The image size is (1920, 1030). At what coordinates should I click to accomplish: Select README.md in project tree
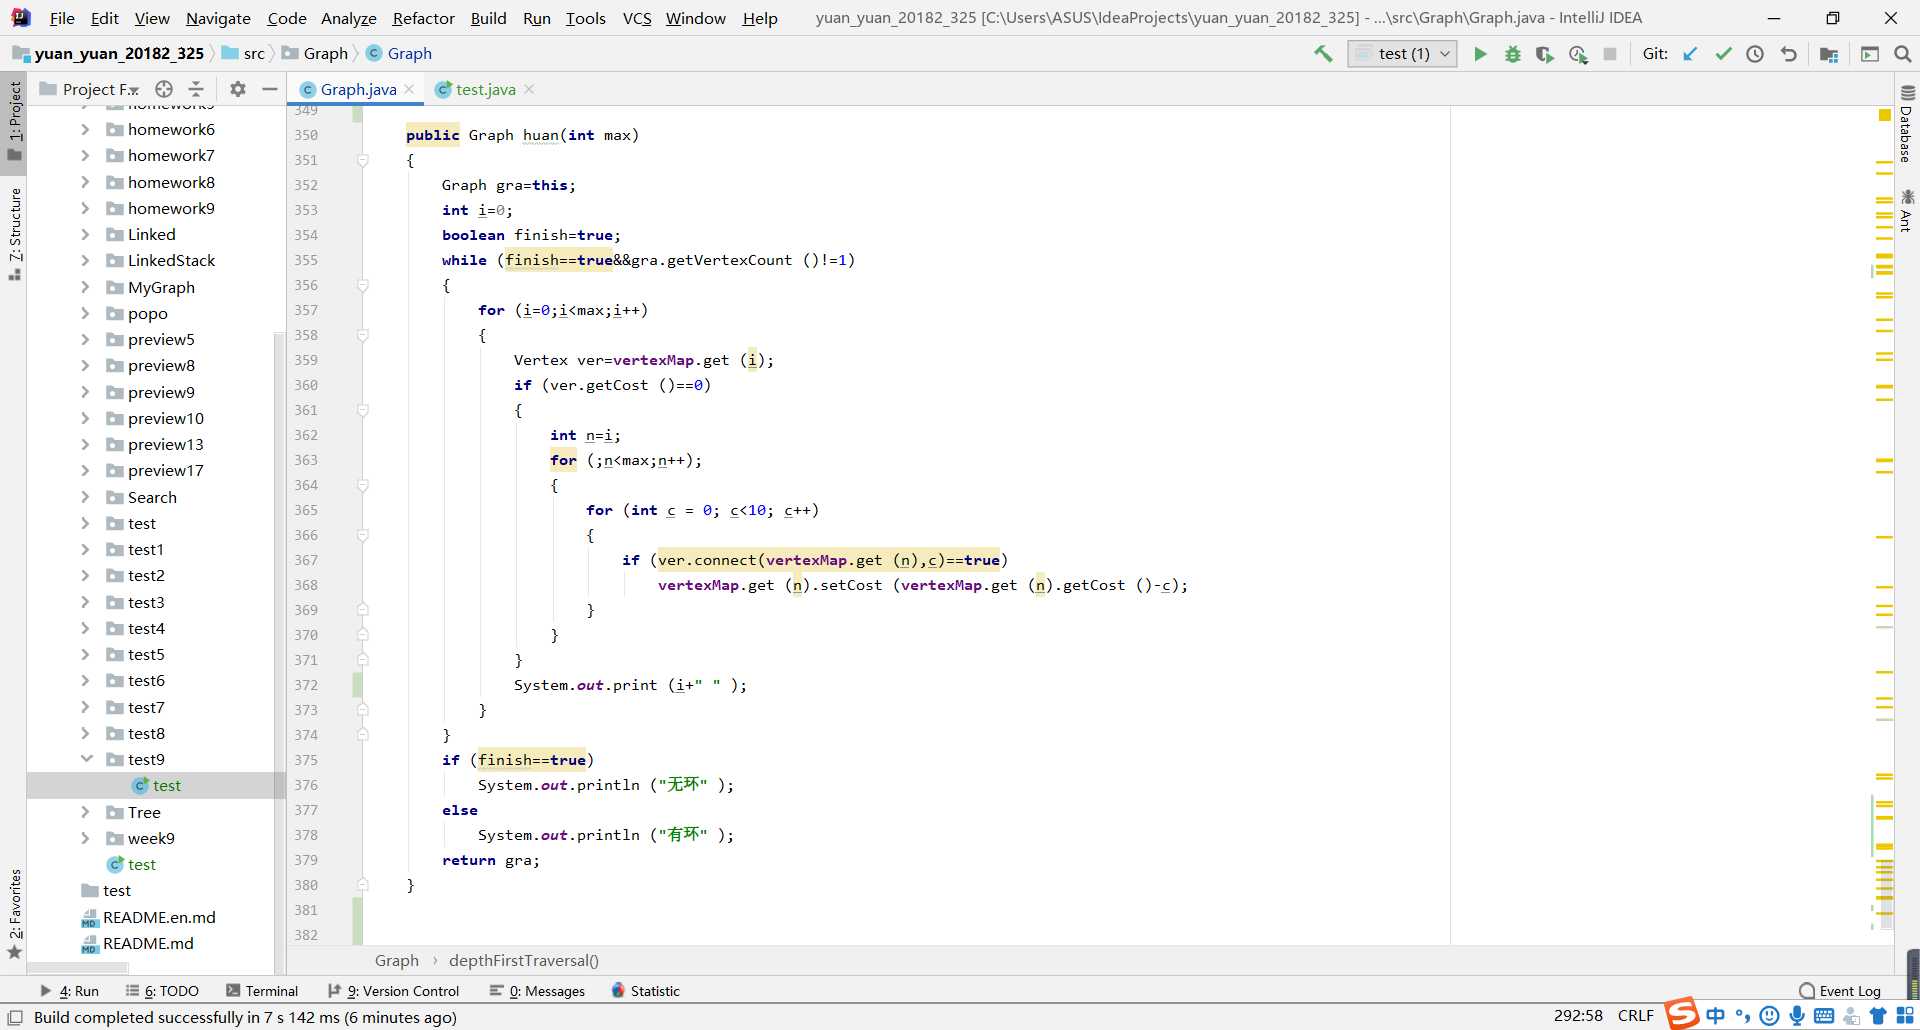click(x=148, y=943)
